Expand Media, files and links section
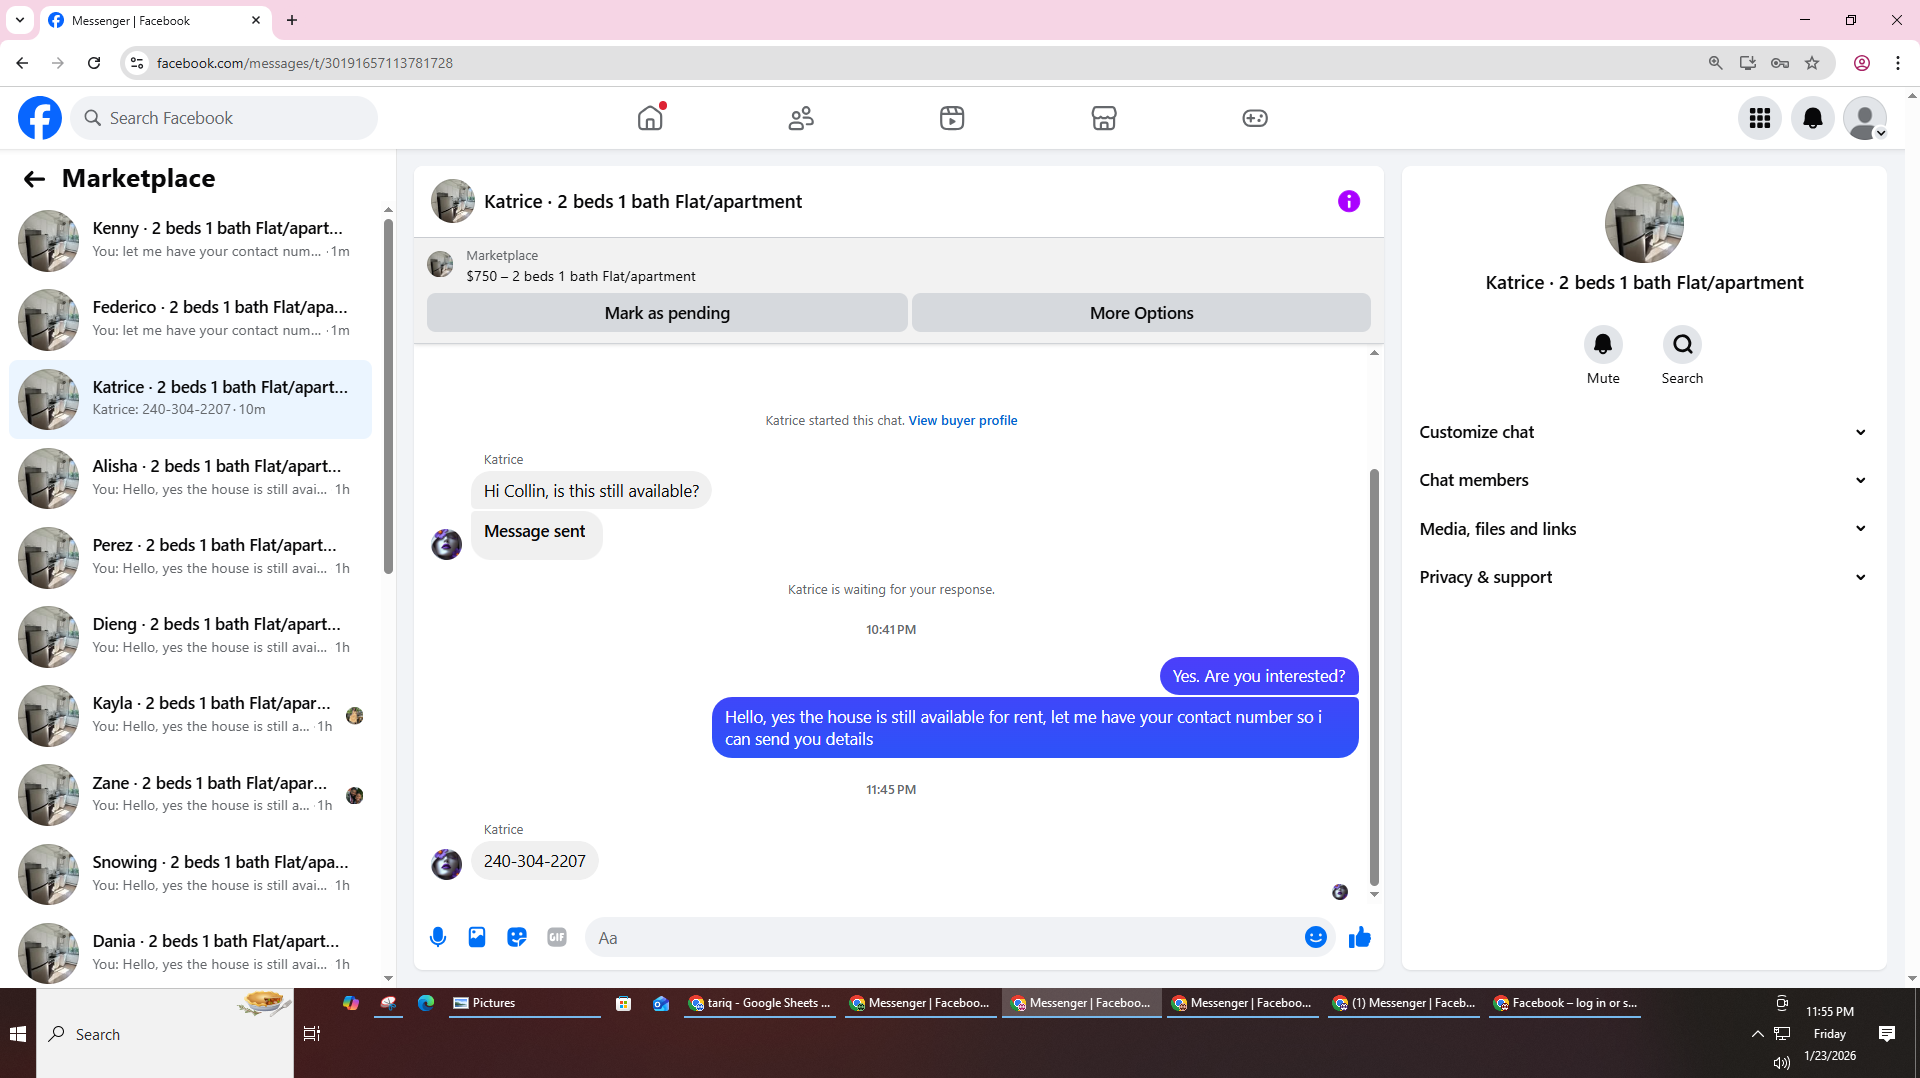 [1643, 529]
